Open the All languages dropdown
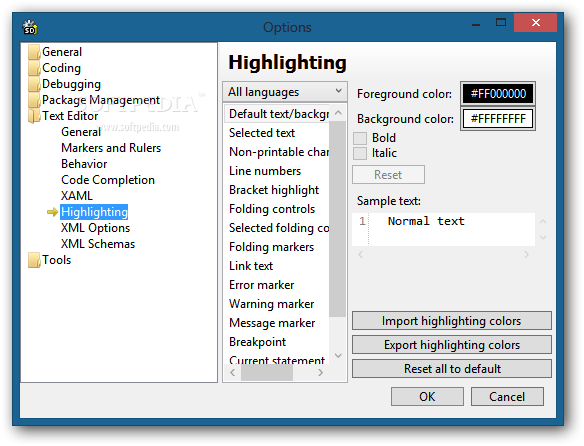The width and height of the screenshot is (584, 446). click(x=285, y=92)
